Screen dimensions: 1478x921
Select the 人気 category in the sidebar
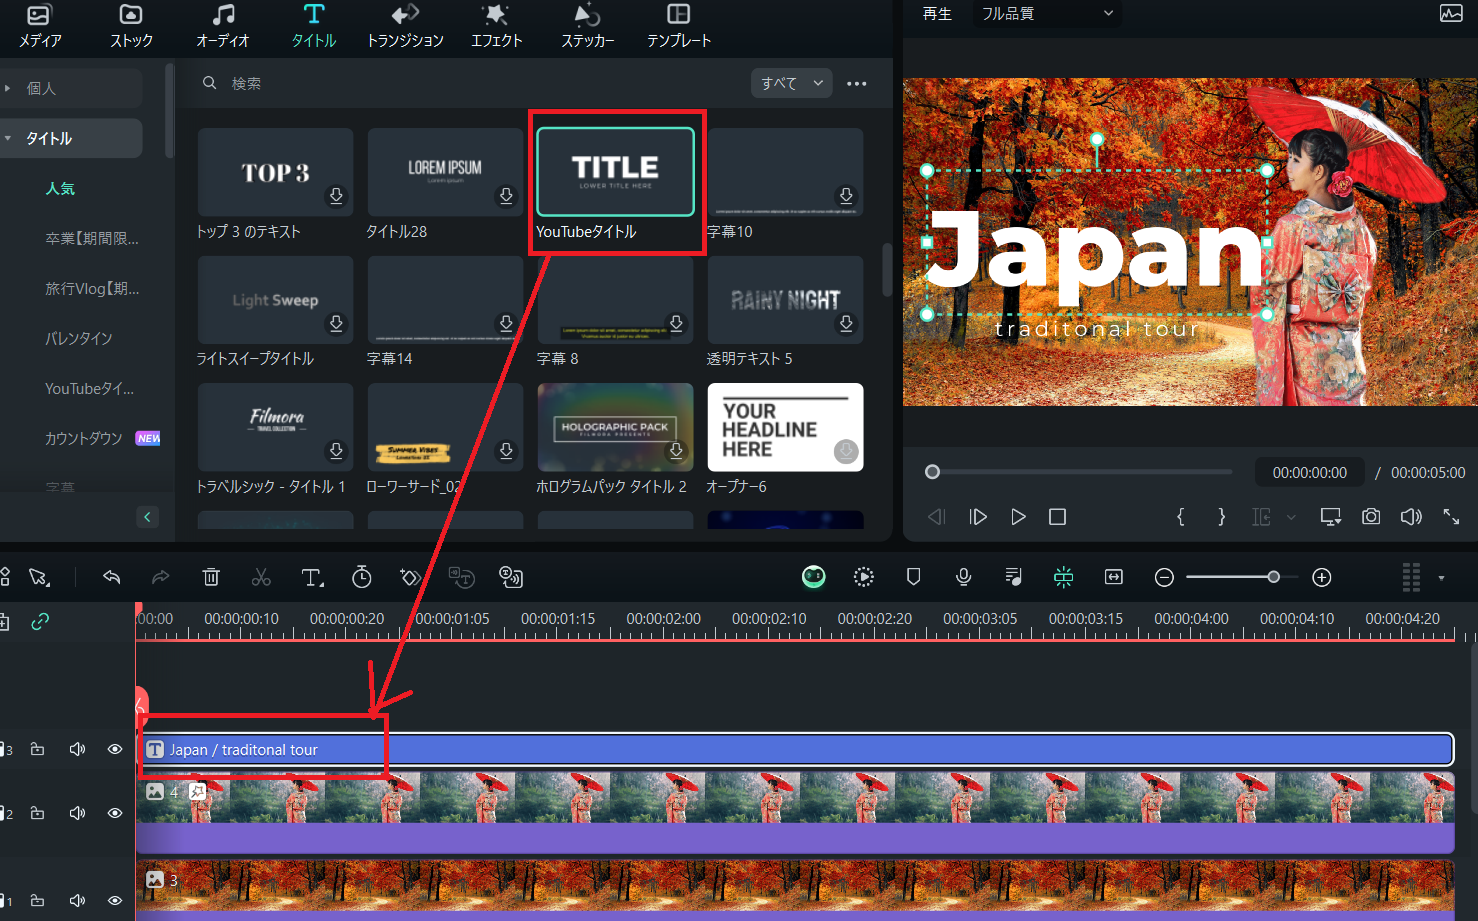click(x=60, y=188)
